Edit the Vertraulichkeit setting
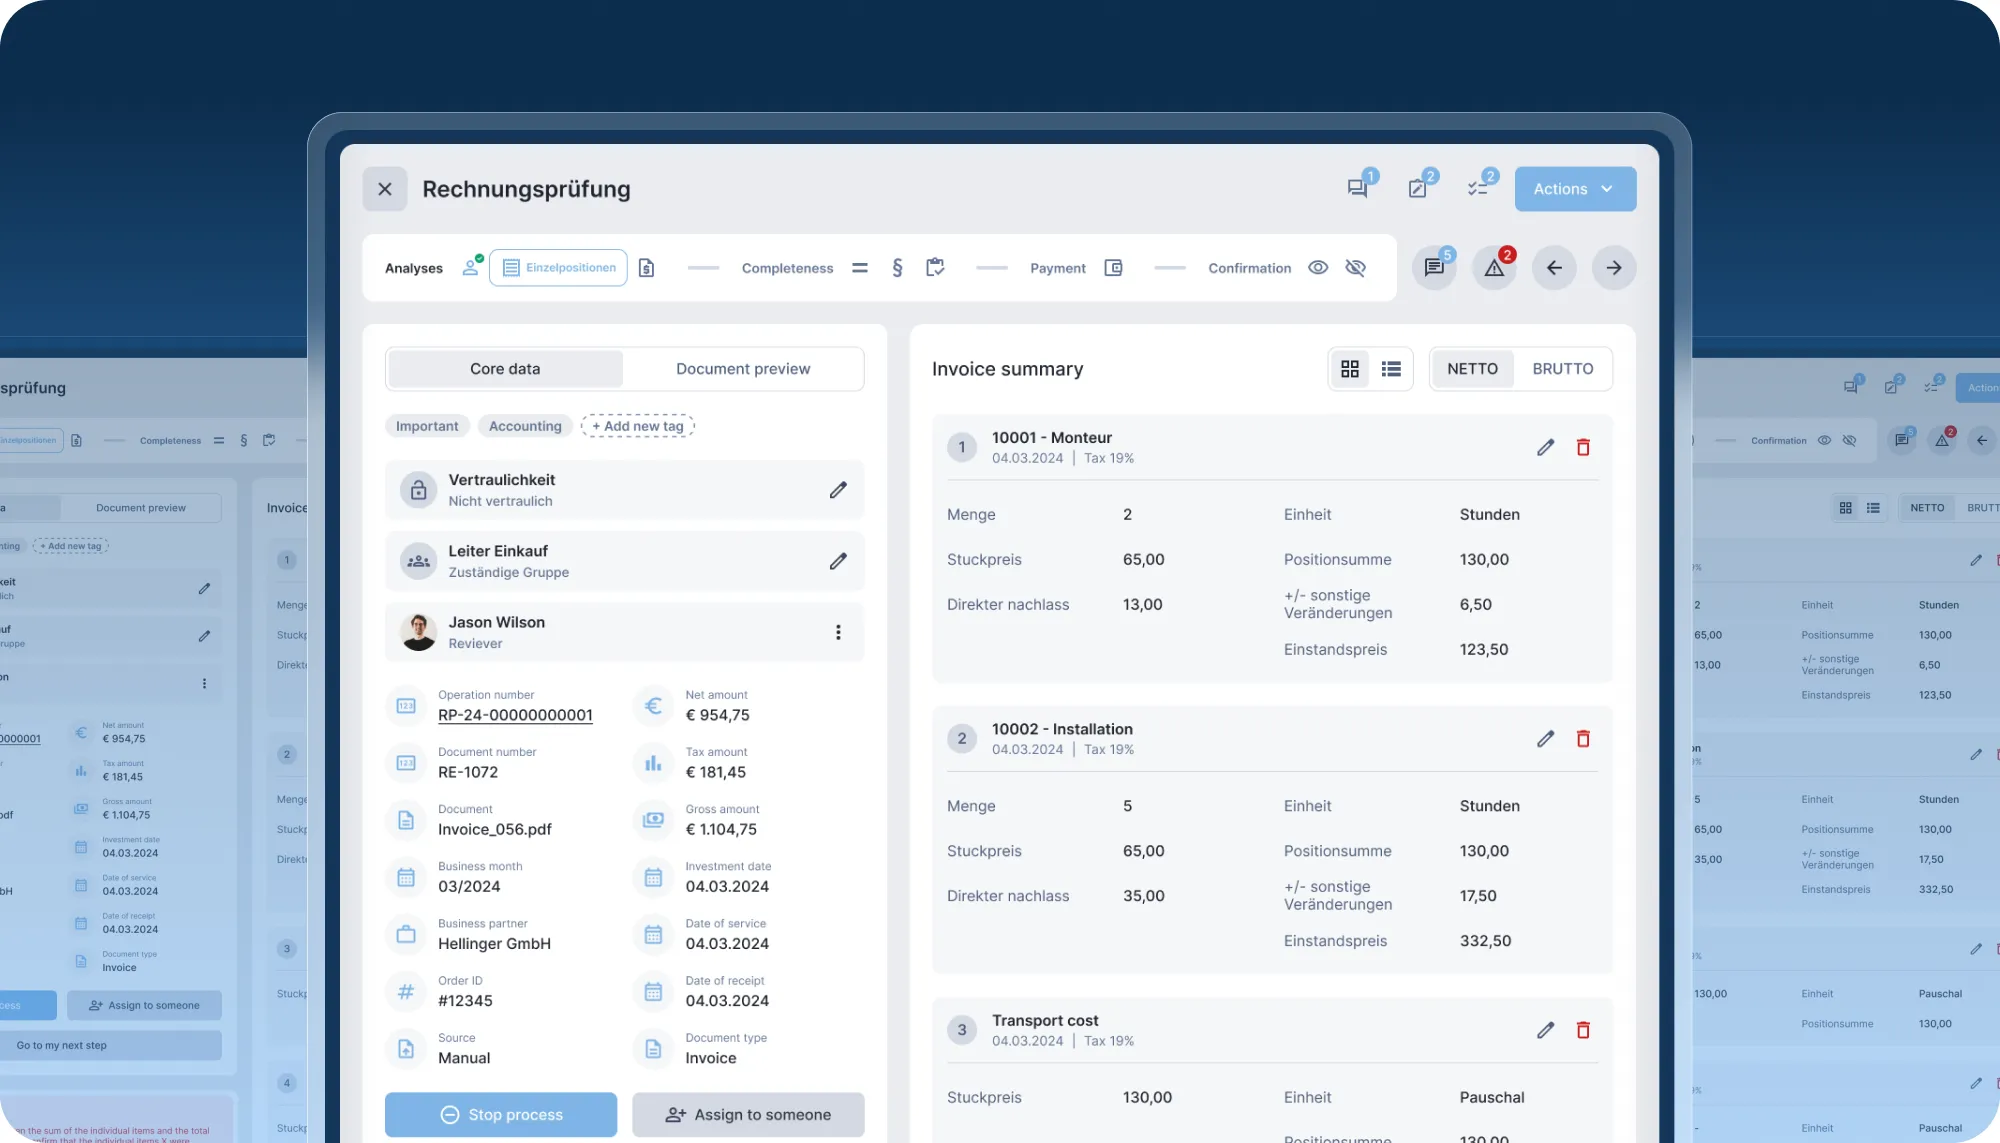The height and width of the screenshot is (1143, 2000). pos(838,490)
